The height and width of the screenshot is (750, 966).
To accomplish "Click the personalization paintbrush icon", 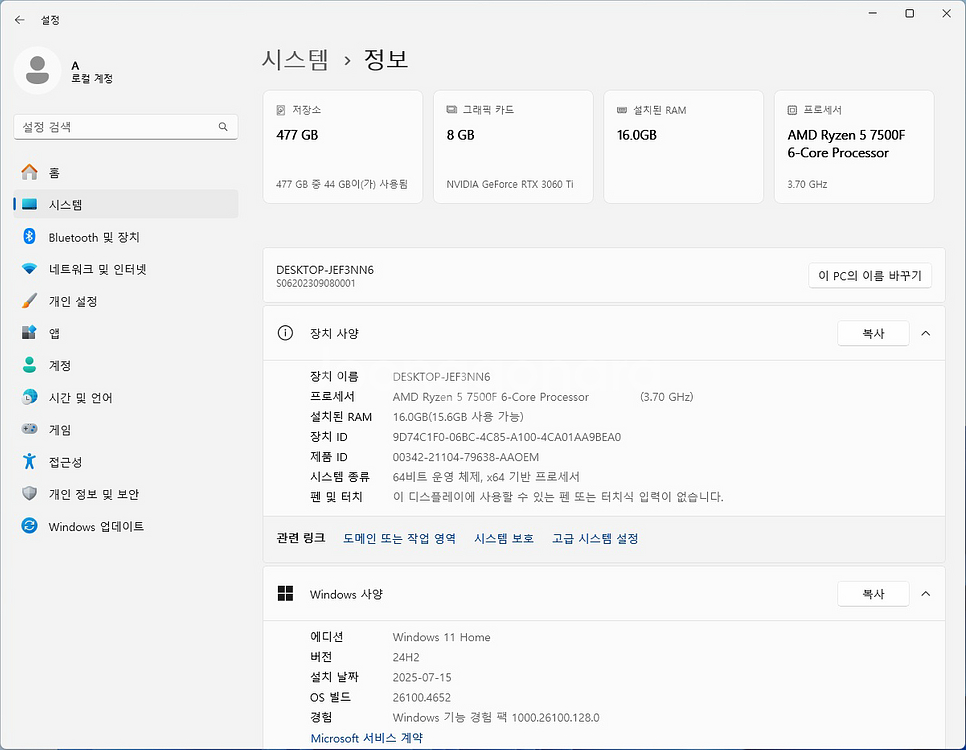I will tap(29, 301).
